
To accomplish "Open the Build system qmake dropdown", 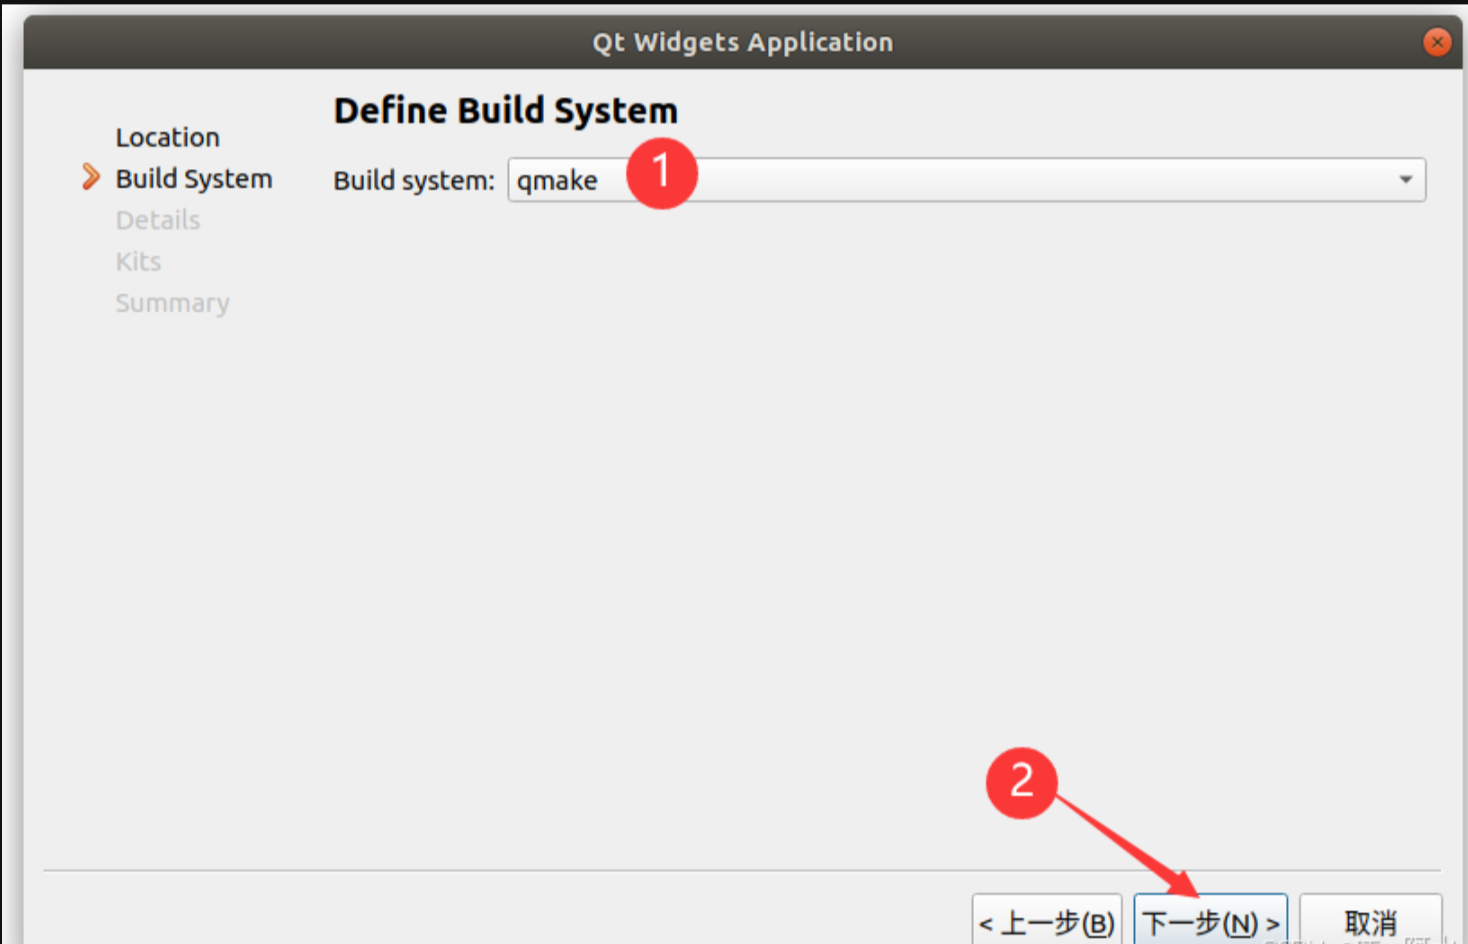I will 966,180.
